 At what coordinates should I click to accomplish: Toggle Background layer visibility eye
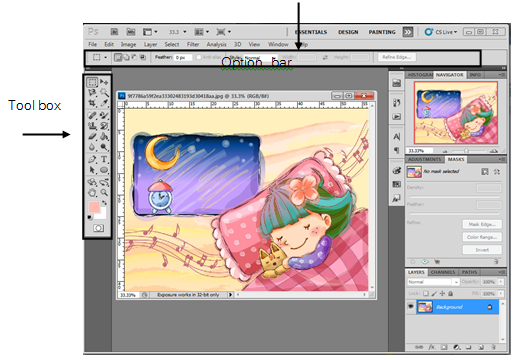click(x=411, y=307)
